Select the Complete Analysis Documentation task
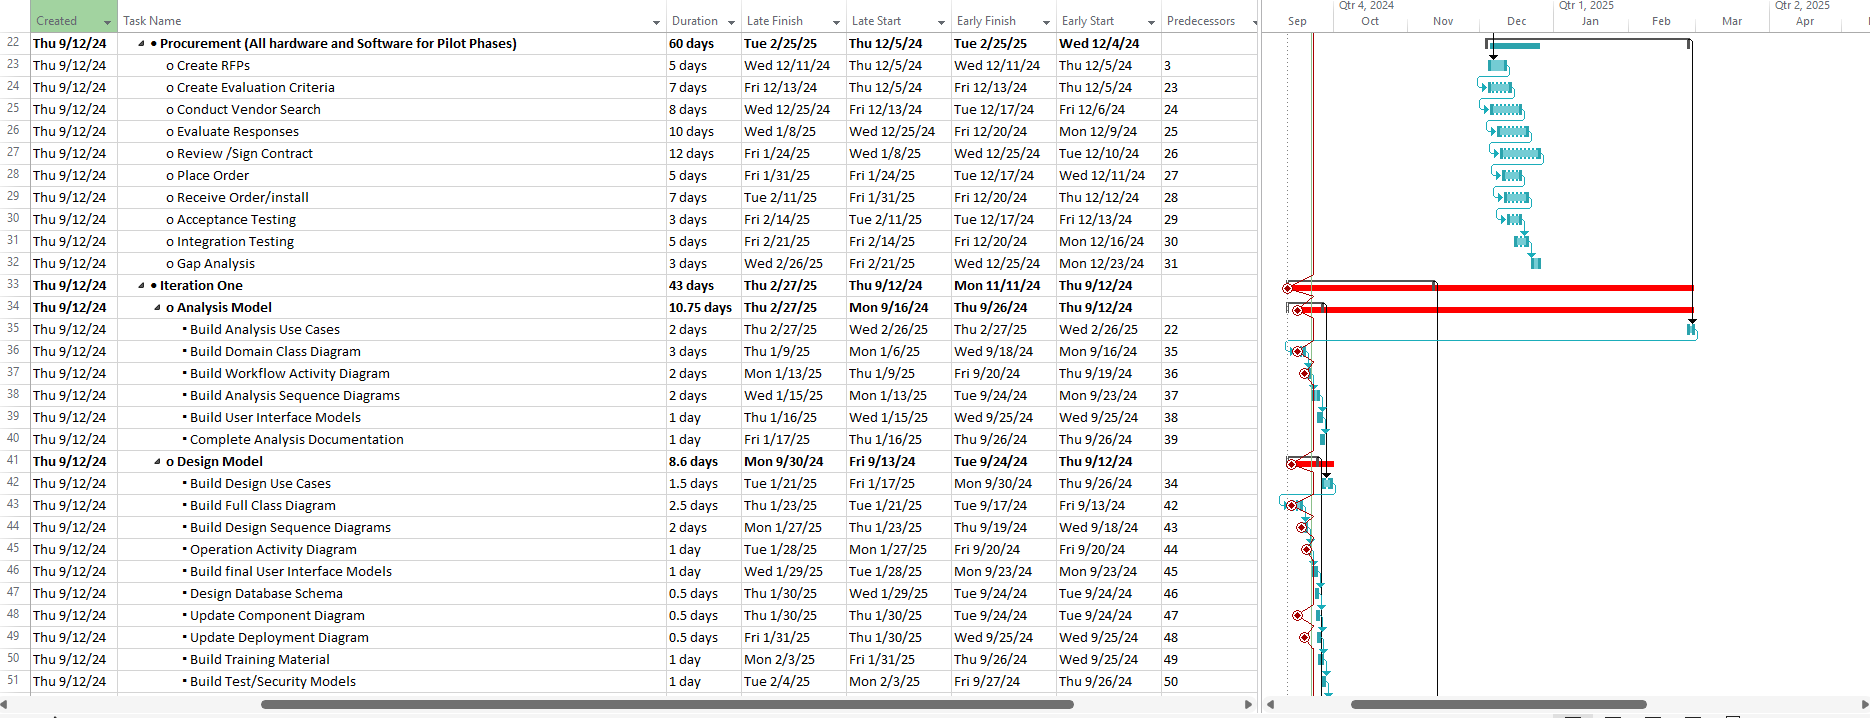 (297, 440)
